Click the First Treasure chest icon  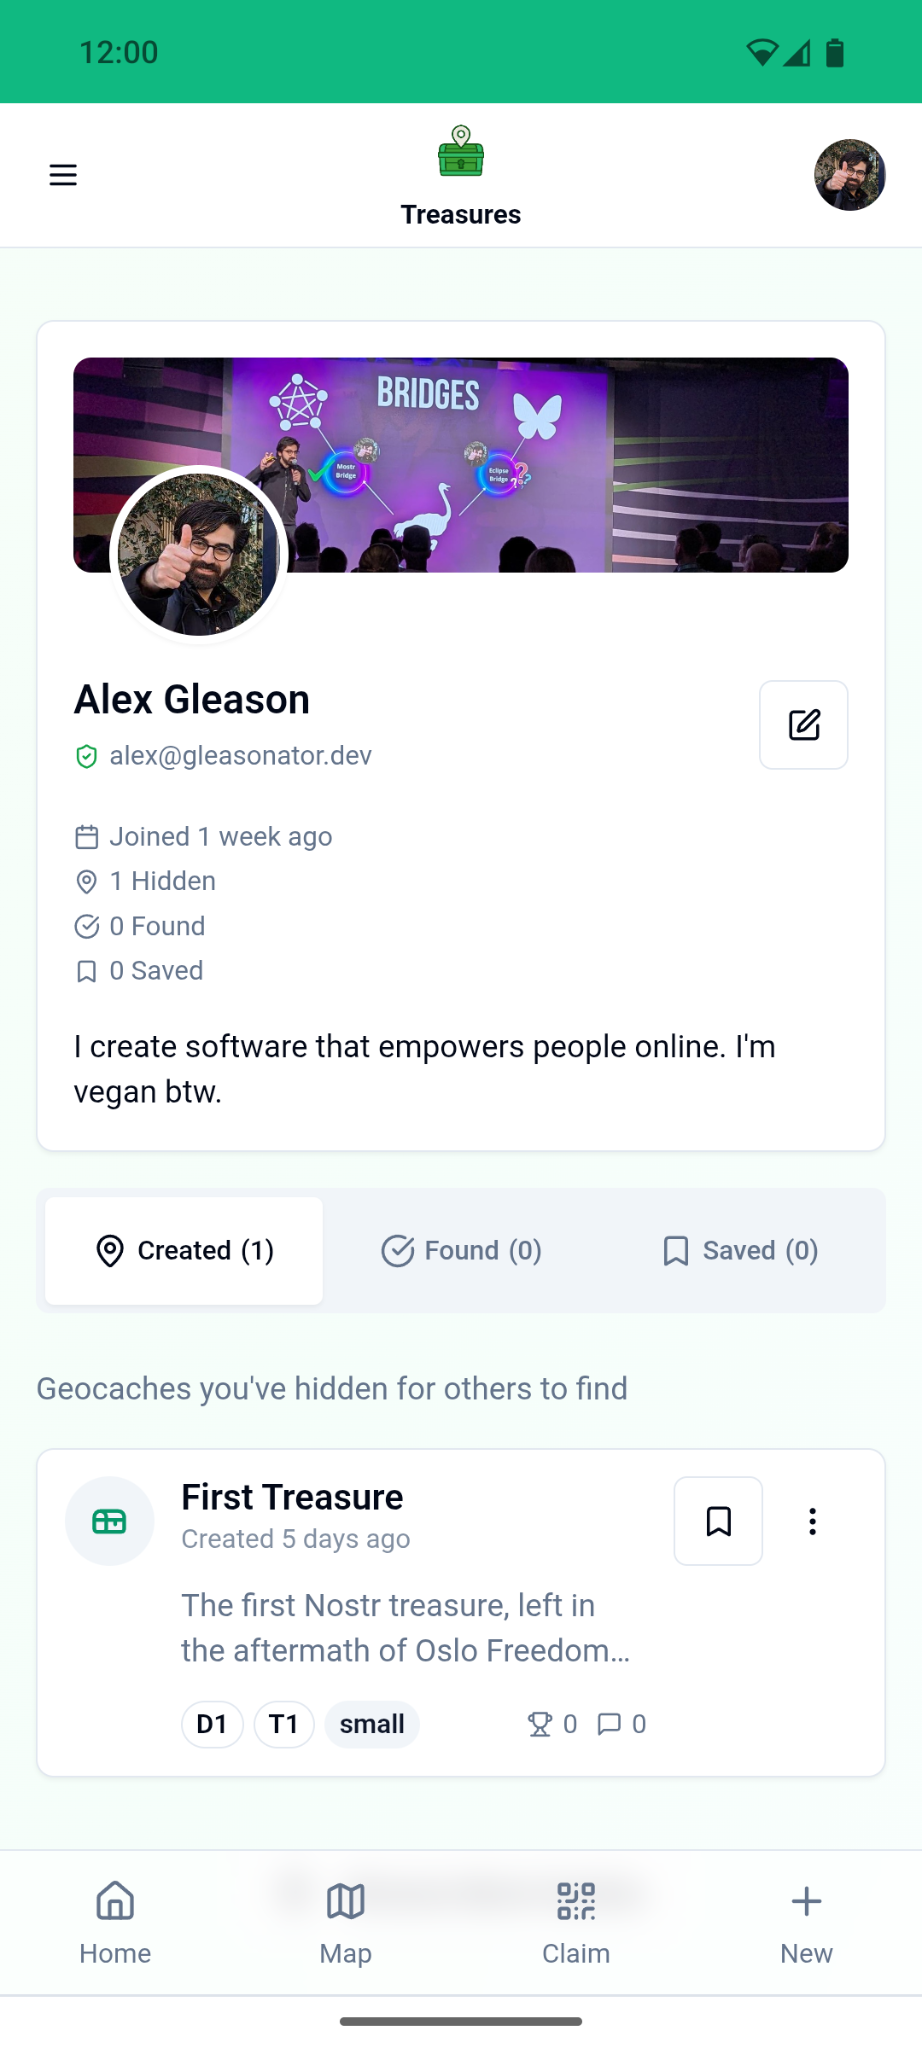point(109,1521)
